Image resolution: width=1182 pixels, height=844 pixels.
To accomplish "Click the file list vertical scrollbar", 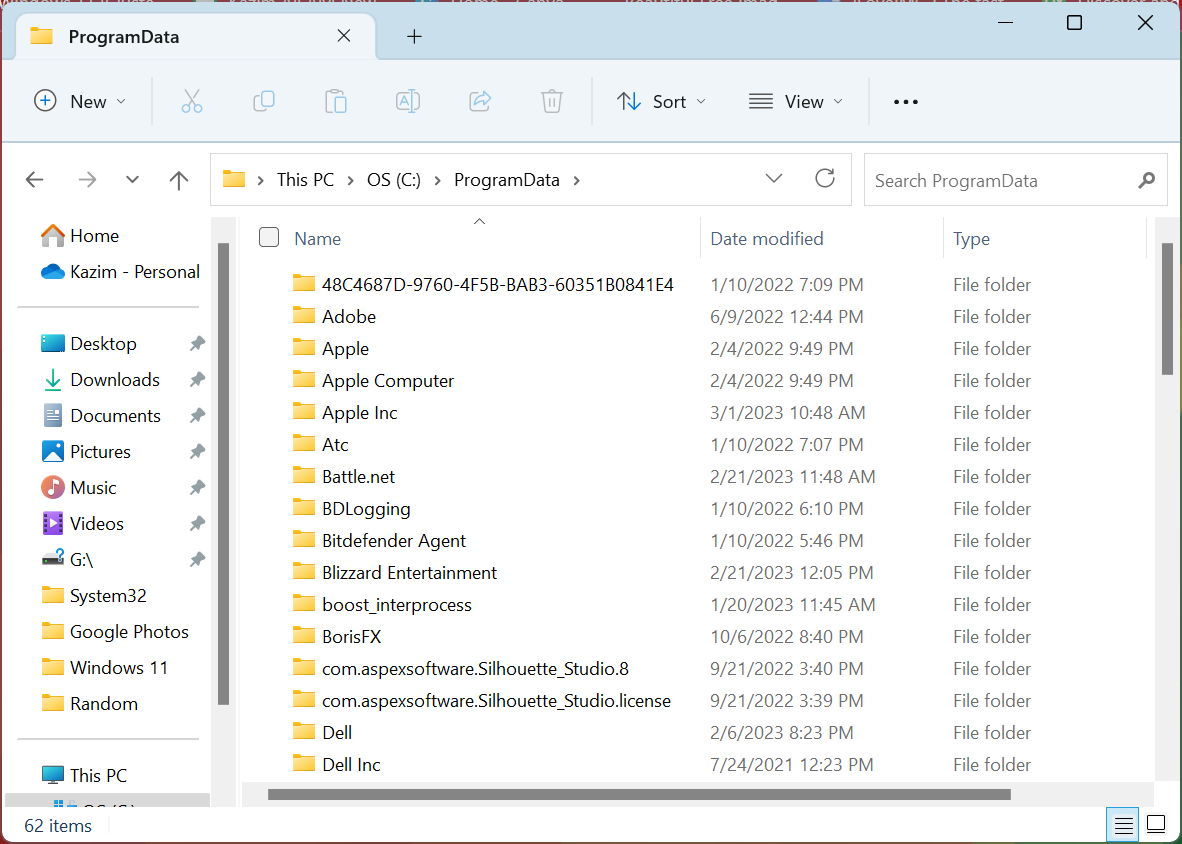I will [1167, 308].
